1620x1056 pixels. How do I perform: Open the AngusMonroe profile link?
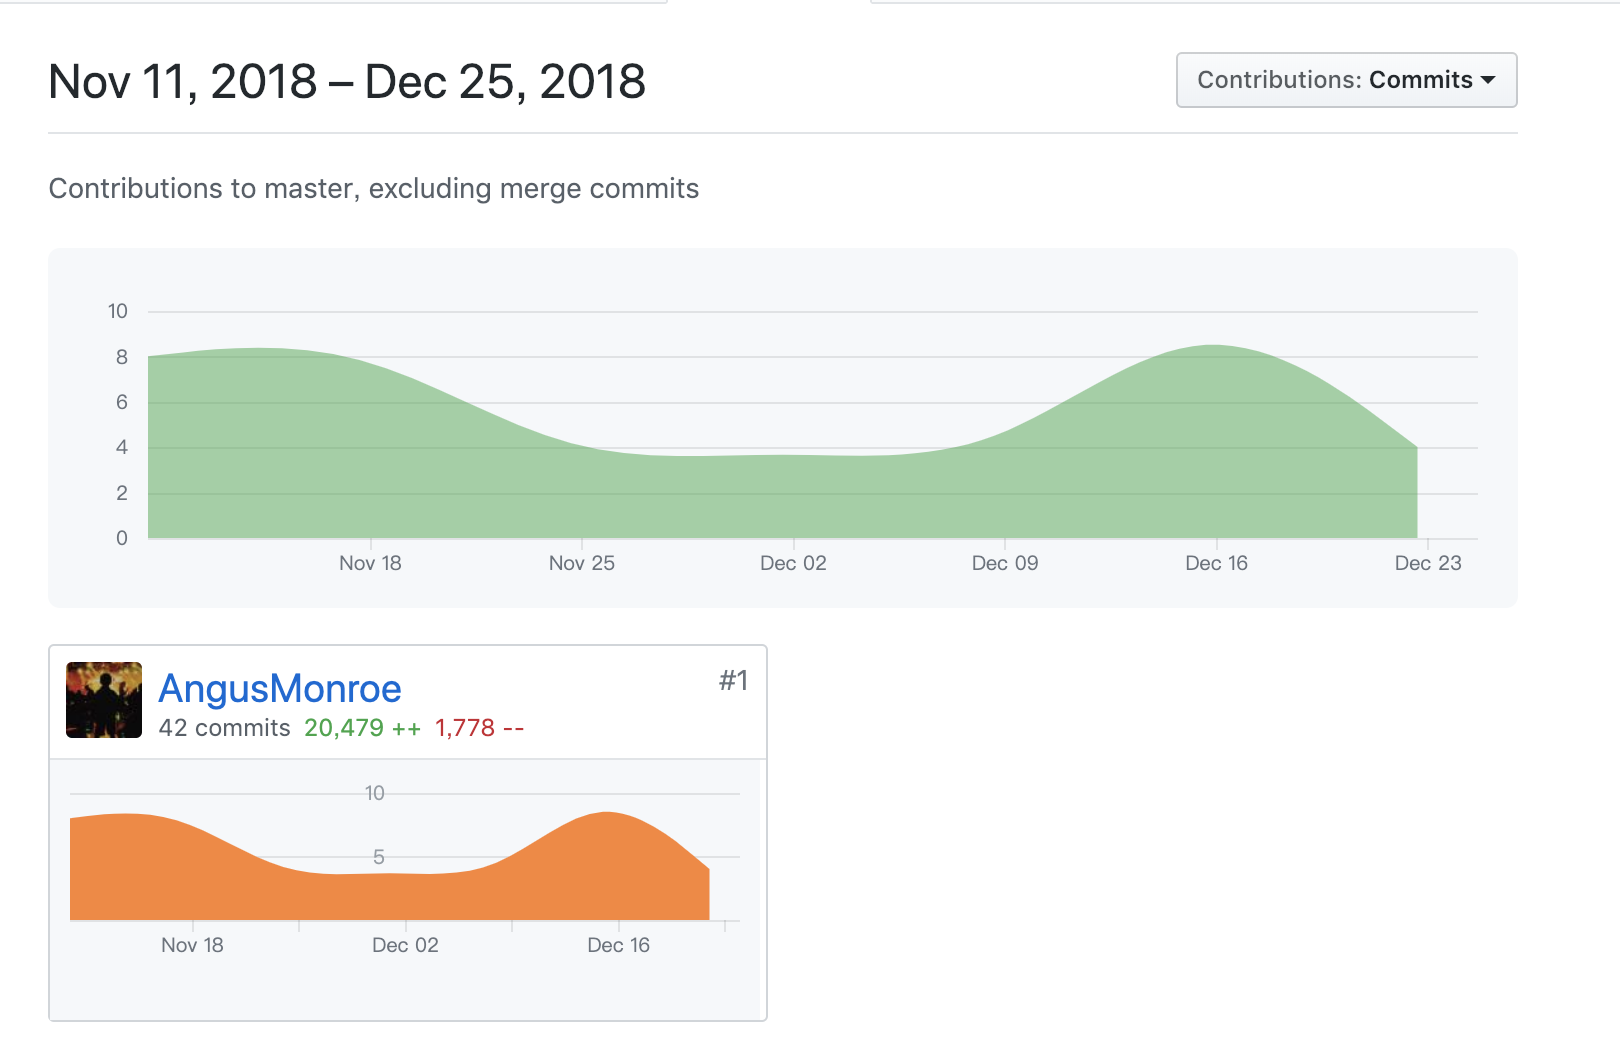280,689
